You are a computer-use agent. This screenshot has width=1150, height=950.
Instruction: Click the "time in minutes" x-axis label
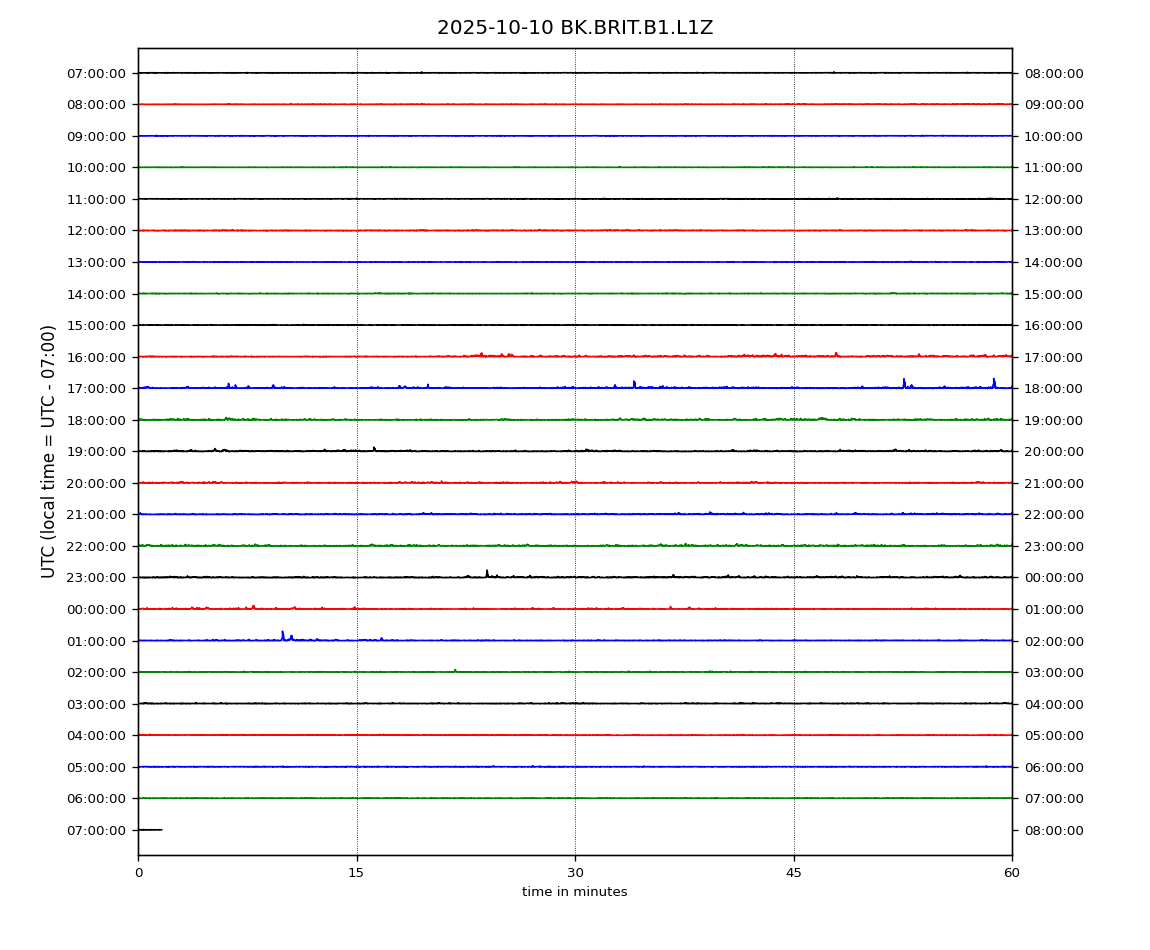coord(575,892)
